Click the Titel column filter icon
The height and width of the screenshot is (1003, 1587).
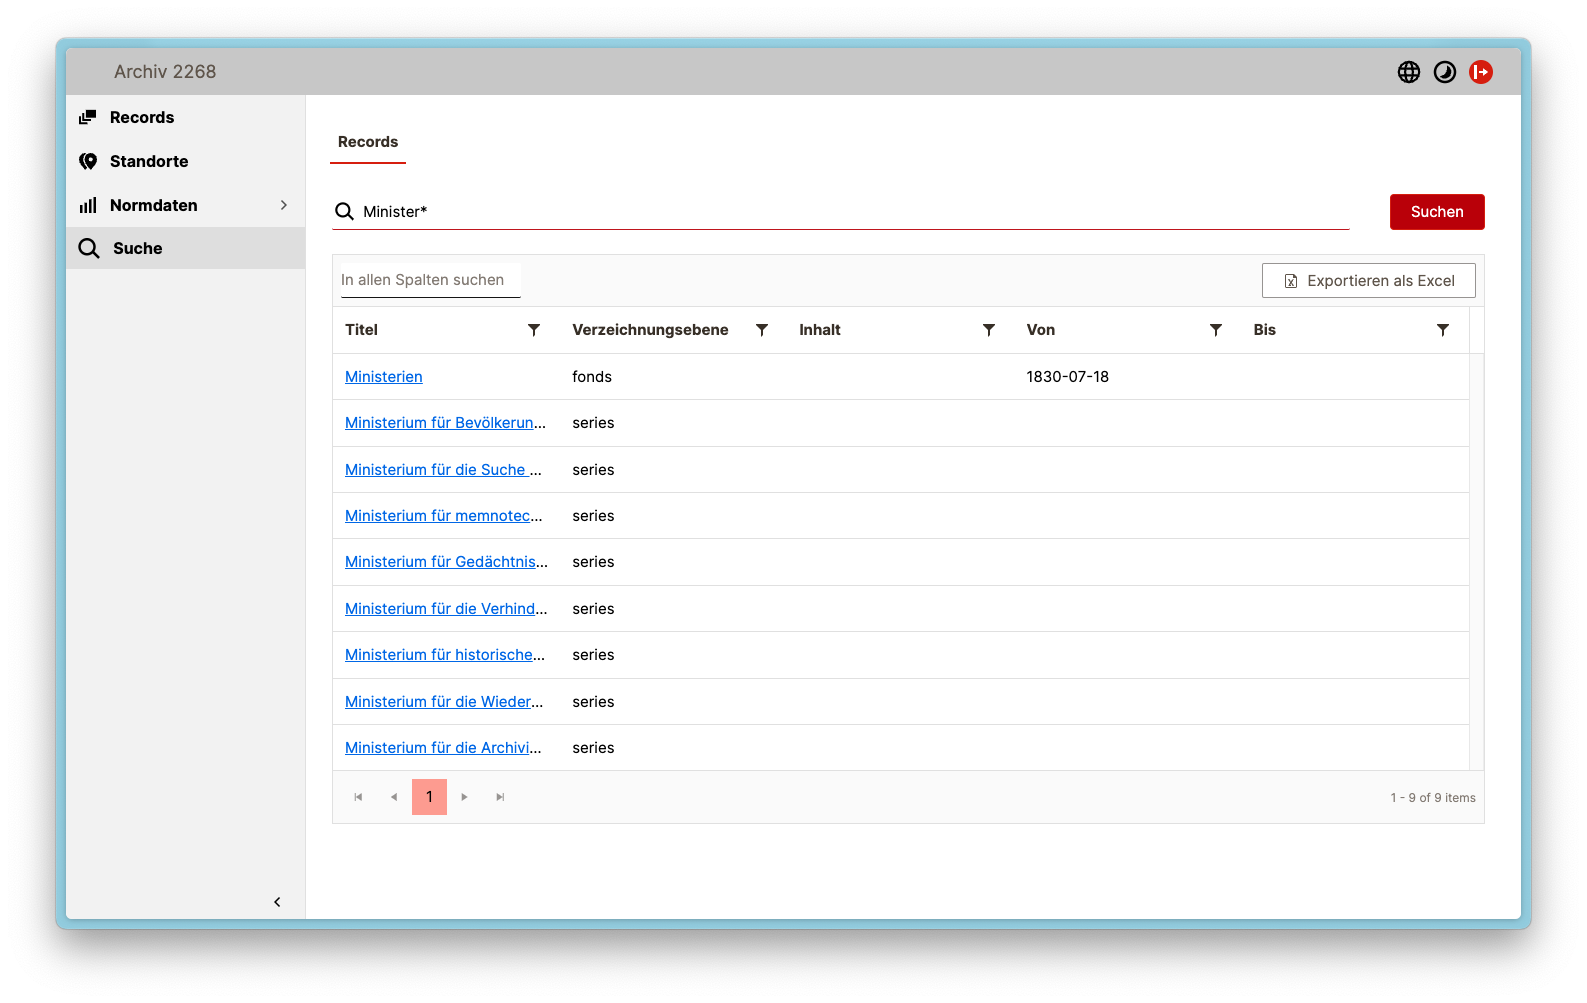(x=534, y=330)
